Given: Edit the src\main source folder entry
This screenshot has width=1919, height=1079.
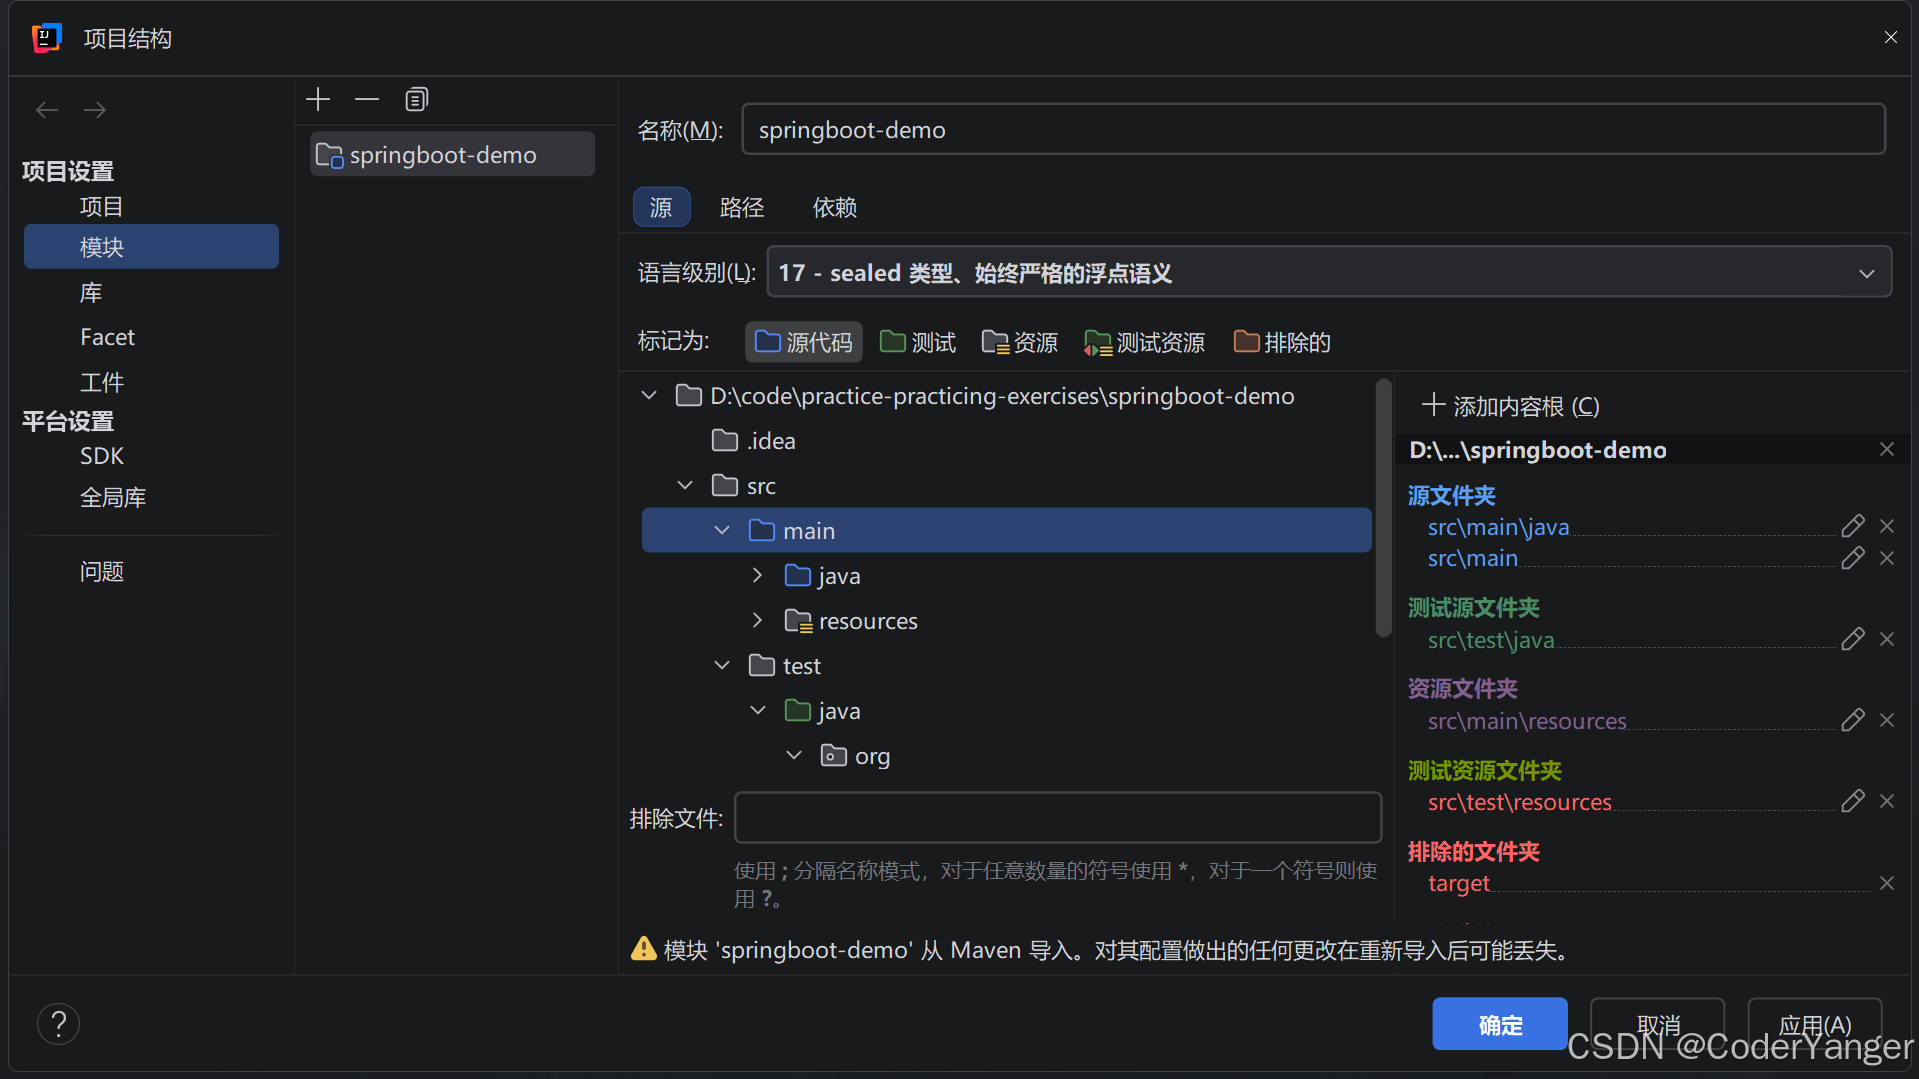Looking at the screenshot, I should (1852, 558).
